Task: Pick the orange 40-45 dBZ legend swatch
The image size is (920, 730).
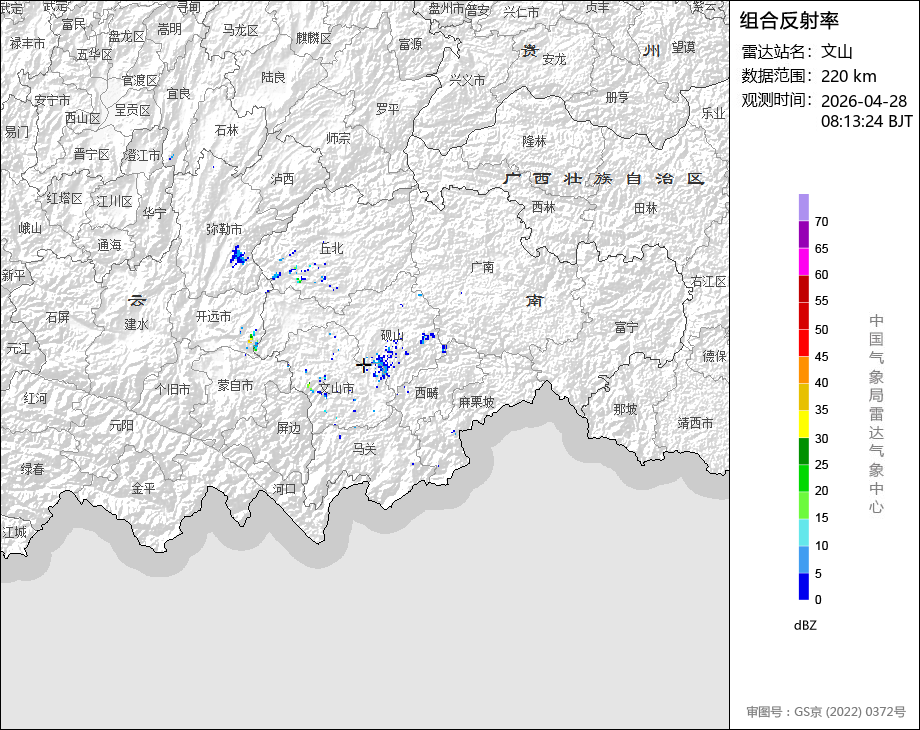Action: coord(804,370)
